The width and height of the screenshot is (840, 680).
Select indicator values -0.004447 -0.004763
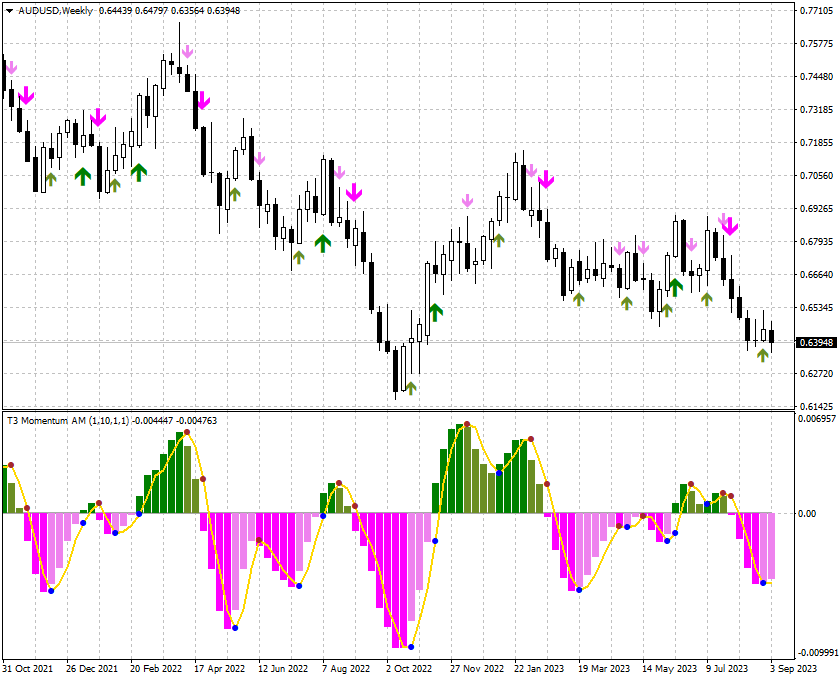tap(174, 421)
